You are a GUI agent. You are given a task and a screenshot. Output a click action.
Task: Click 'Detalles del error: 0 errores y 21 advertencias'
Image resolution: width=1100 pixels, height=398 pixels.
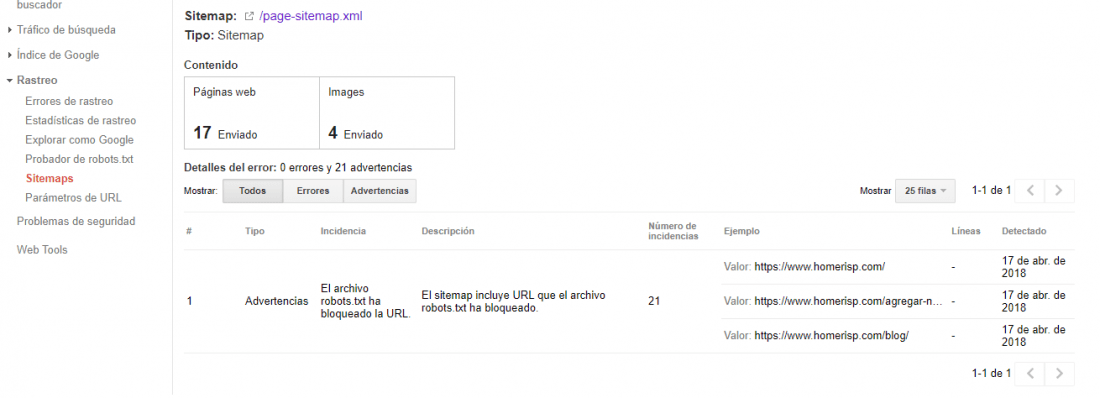pyautogui.click(x=297, y=168)
